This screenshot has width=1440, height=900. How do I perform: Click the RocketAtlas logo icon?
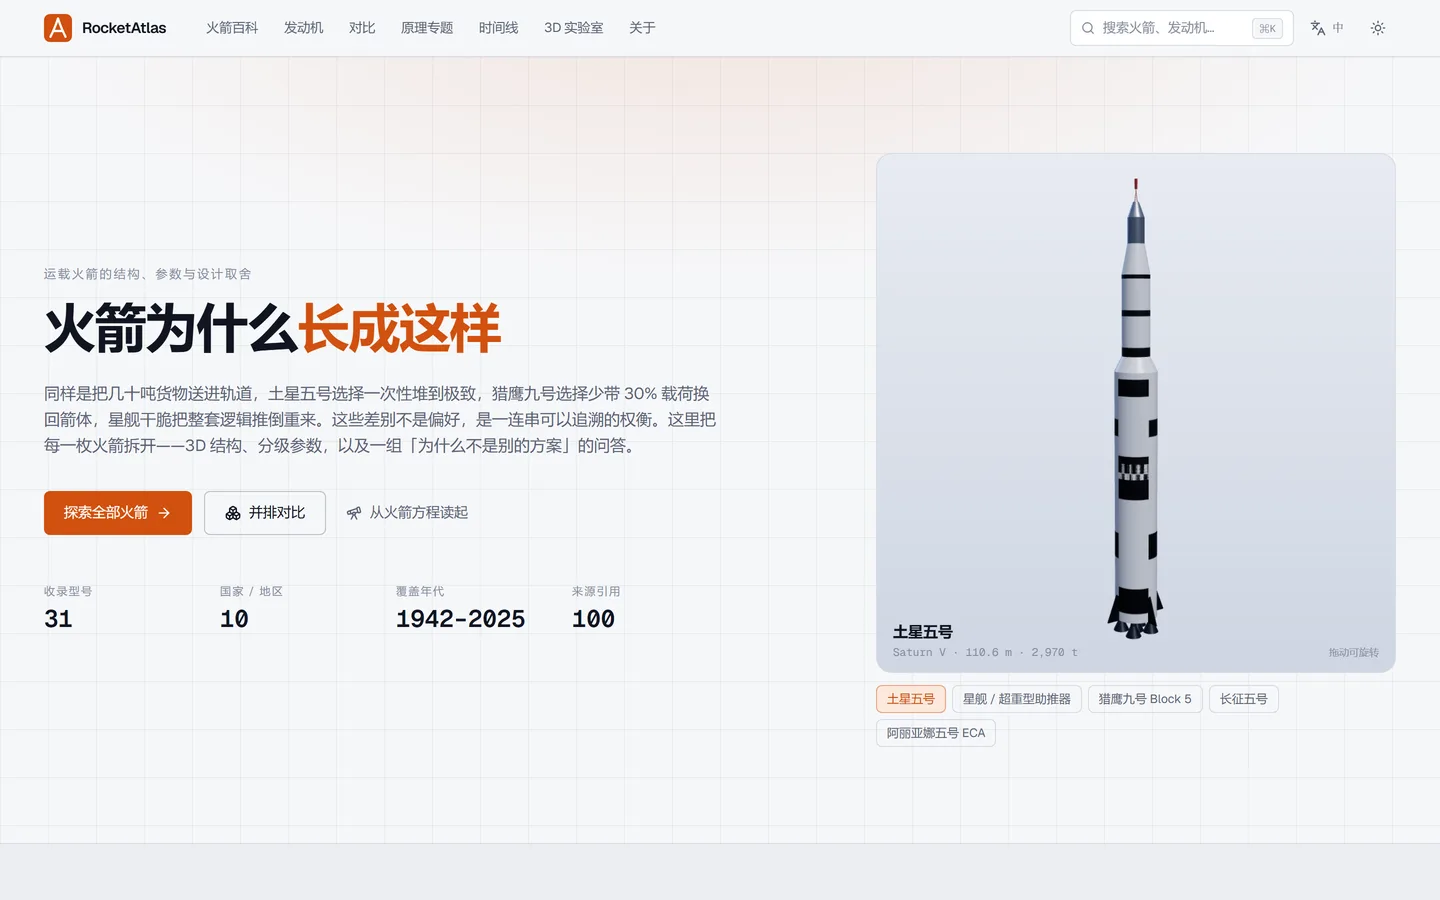coord(58,28)
